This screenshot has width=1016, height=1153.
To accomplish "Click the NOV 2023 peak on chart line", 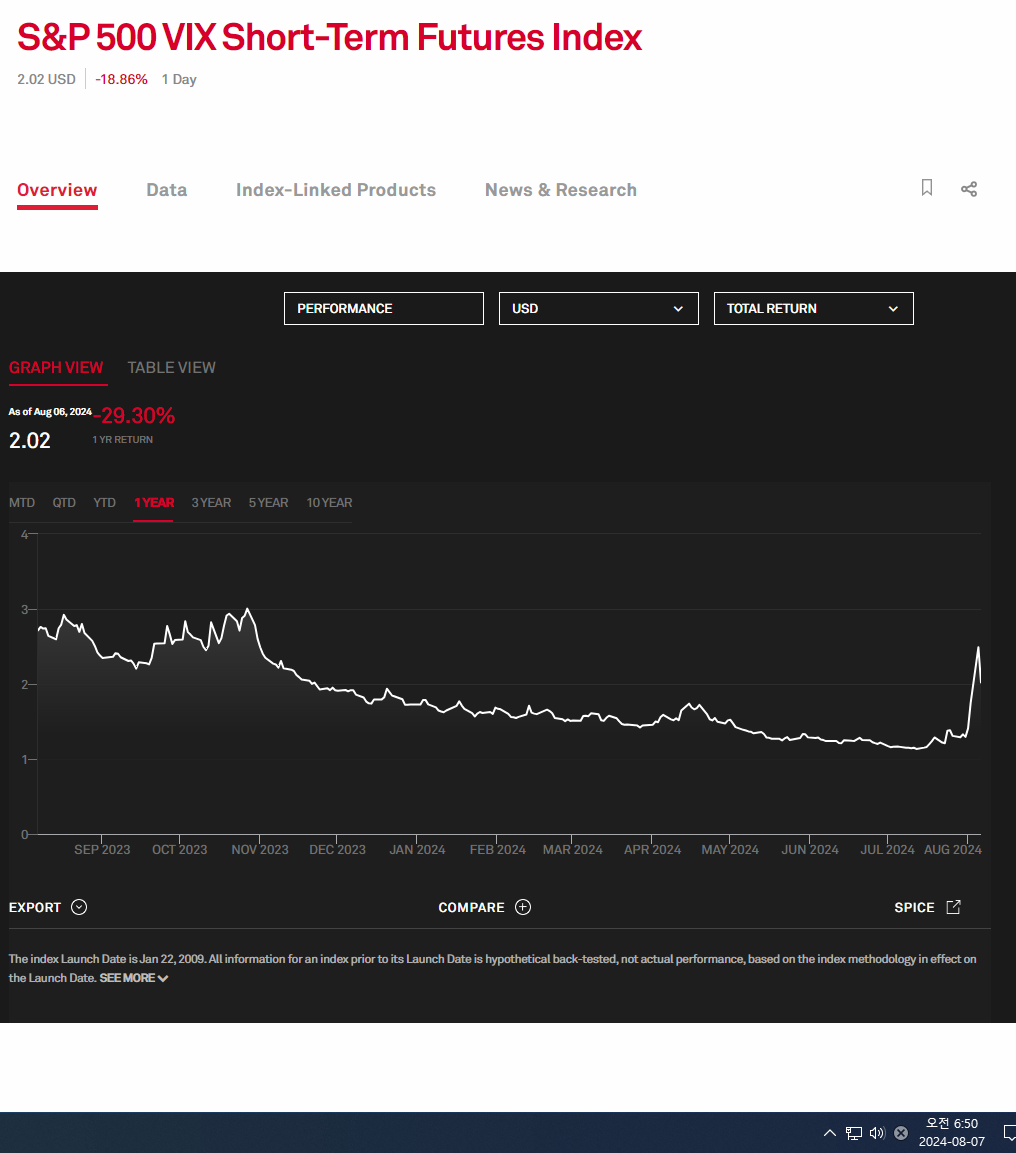I will click(x=248, y=609).
